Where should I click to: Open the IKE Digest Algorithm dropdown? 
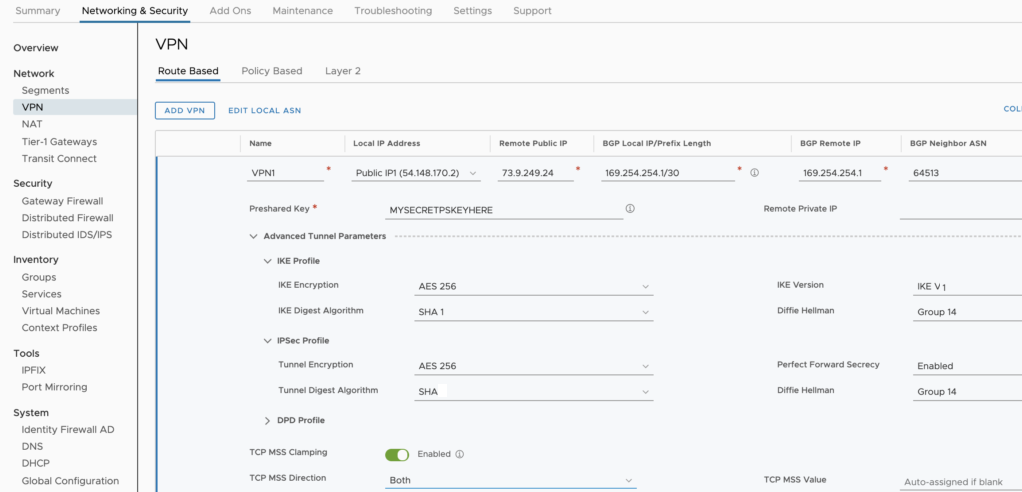534,312
